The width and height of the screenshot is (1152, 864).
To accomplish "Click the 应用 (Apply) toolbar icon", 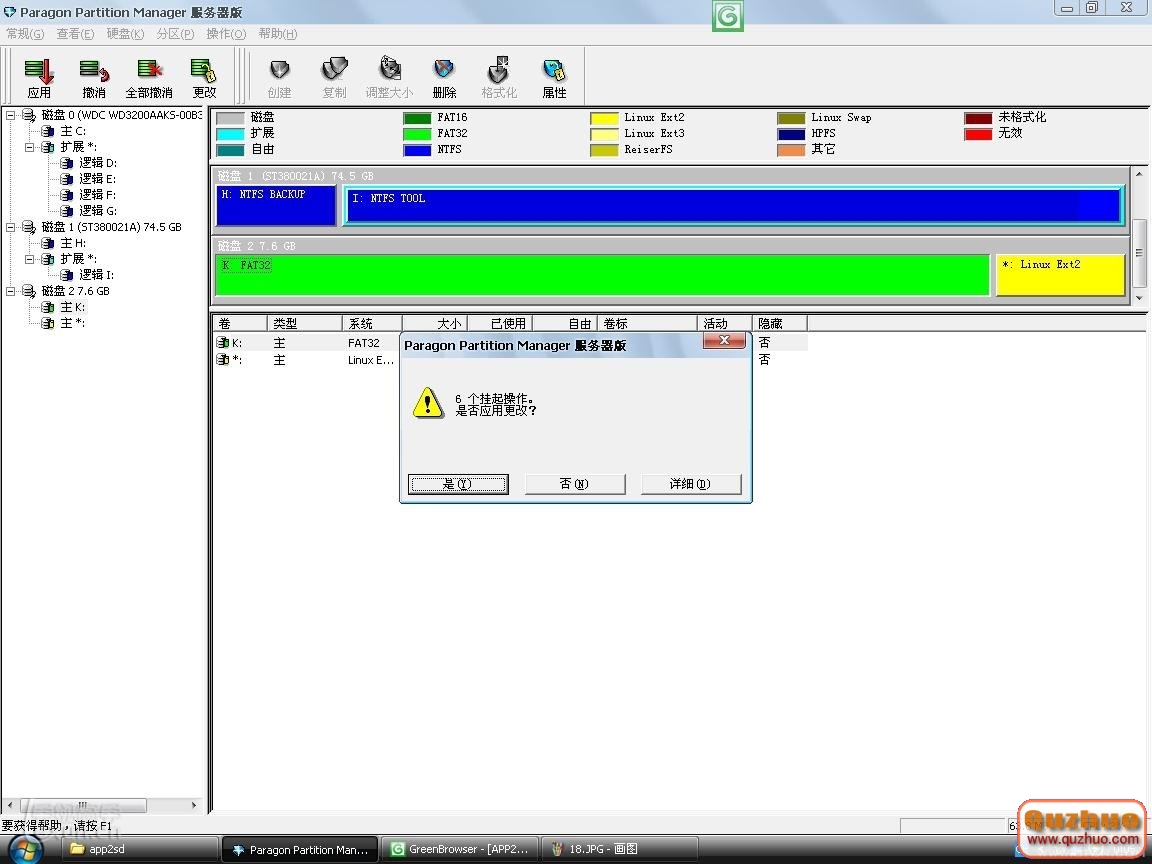I will (x=39, y=77).
